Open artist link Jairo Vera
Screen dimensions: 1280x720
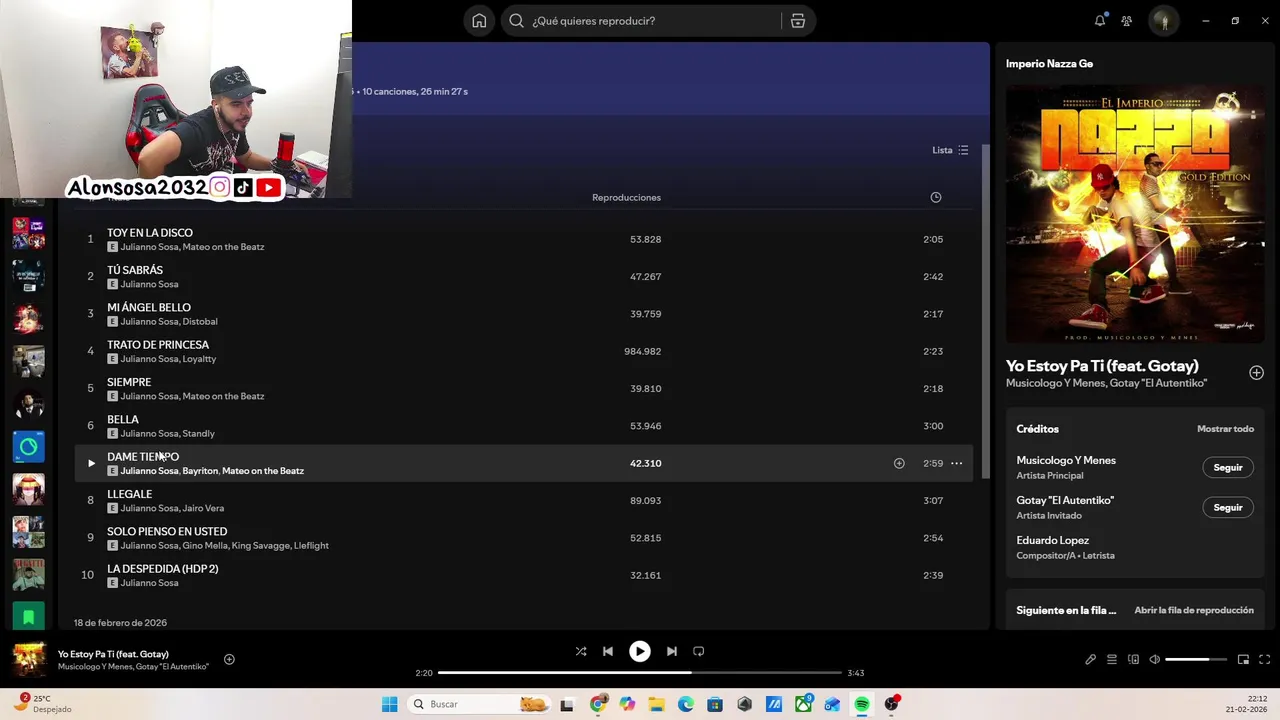(x=204, y=509)
